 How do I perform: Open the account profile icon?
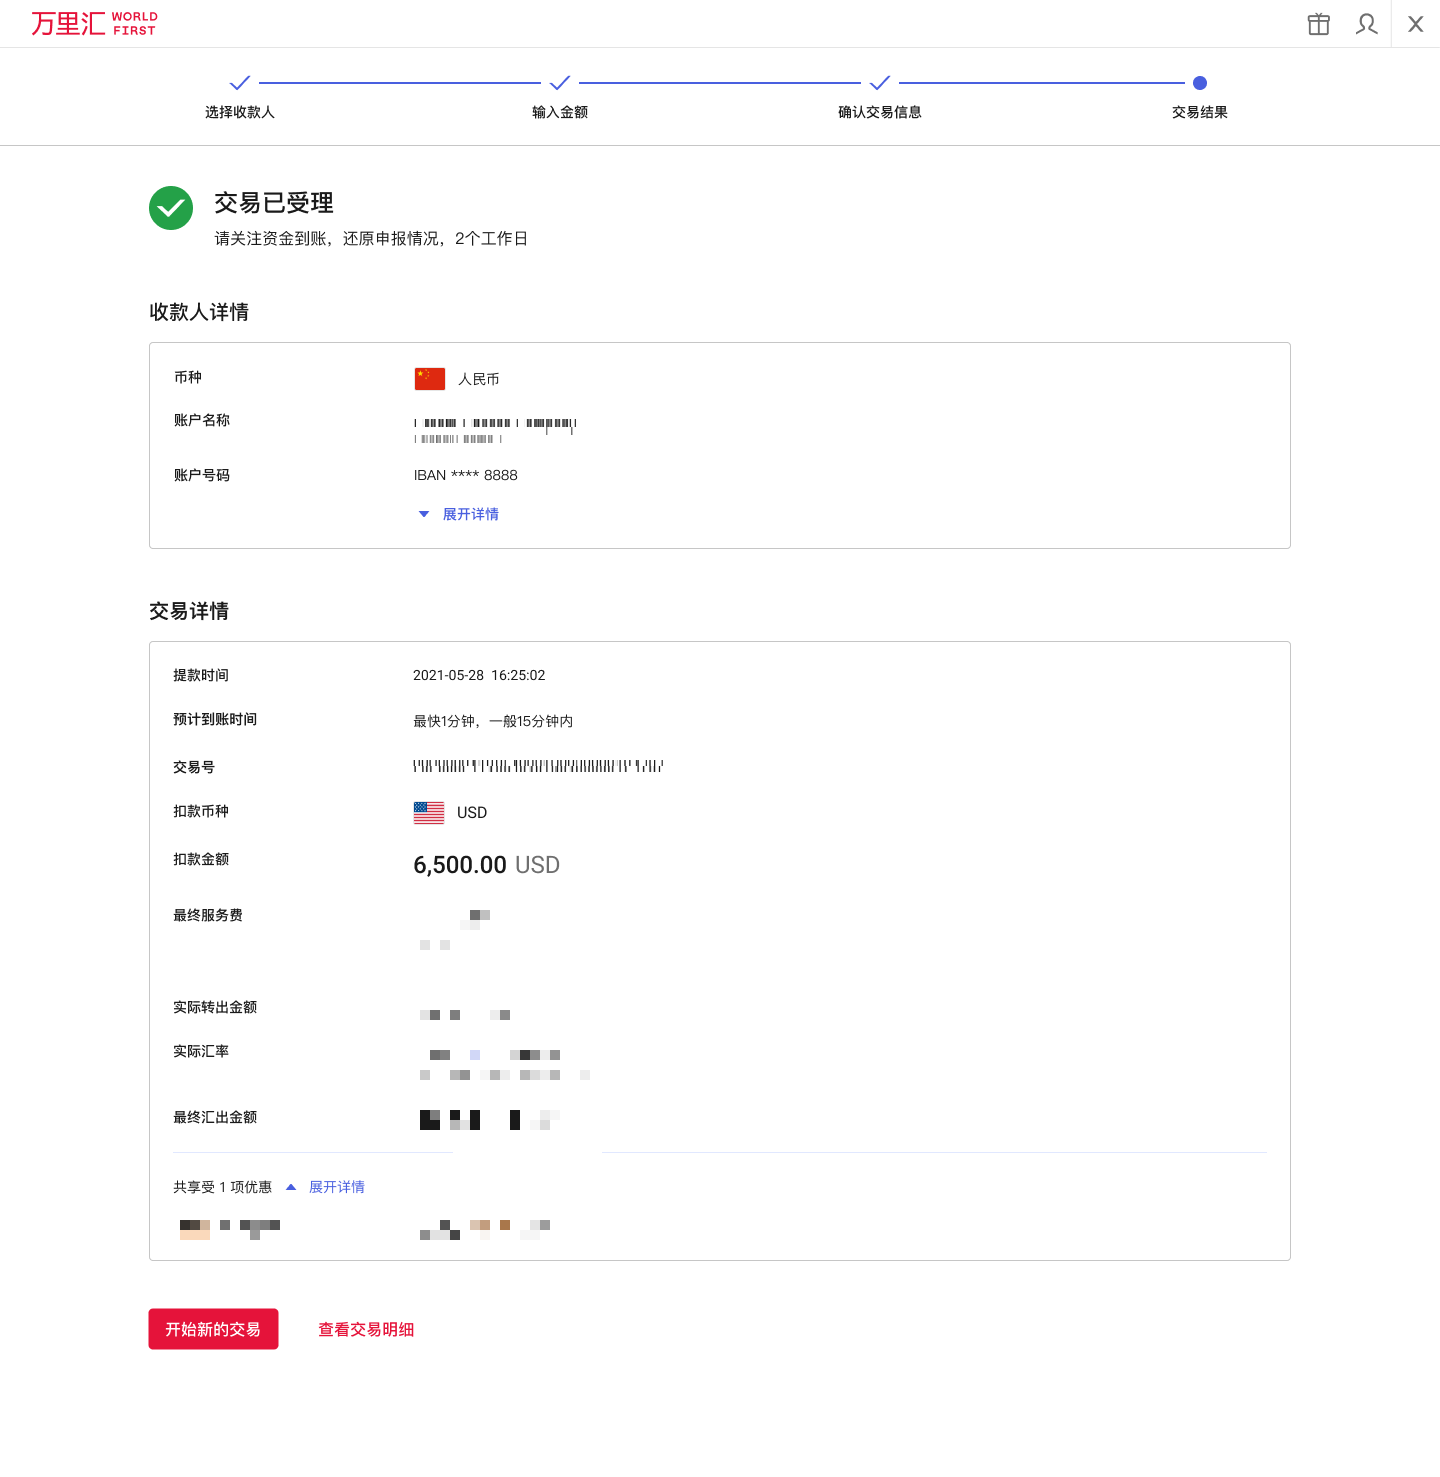coord(1366,23)
